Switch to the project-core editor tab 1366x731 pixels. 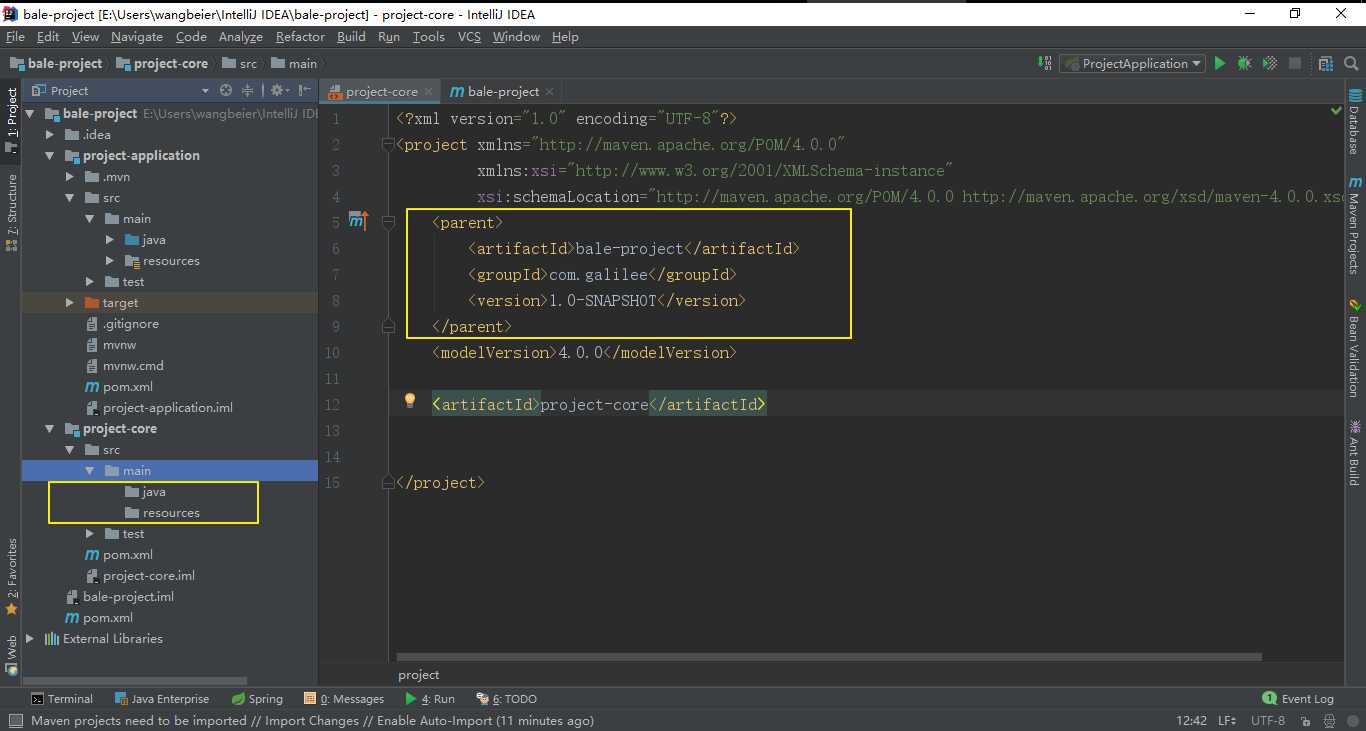click(381, 91)
